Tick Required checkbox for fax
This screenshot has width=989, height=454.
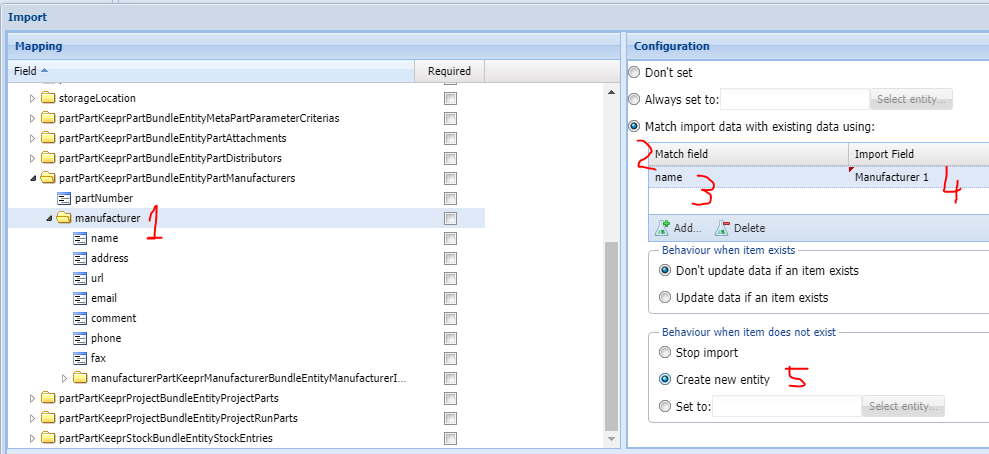[450, 358]
